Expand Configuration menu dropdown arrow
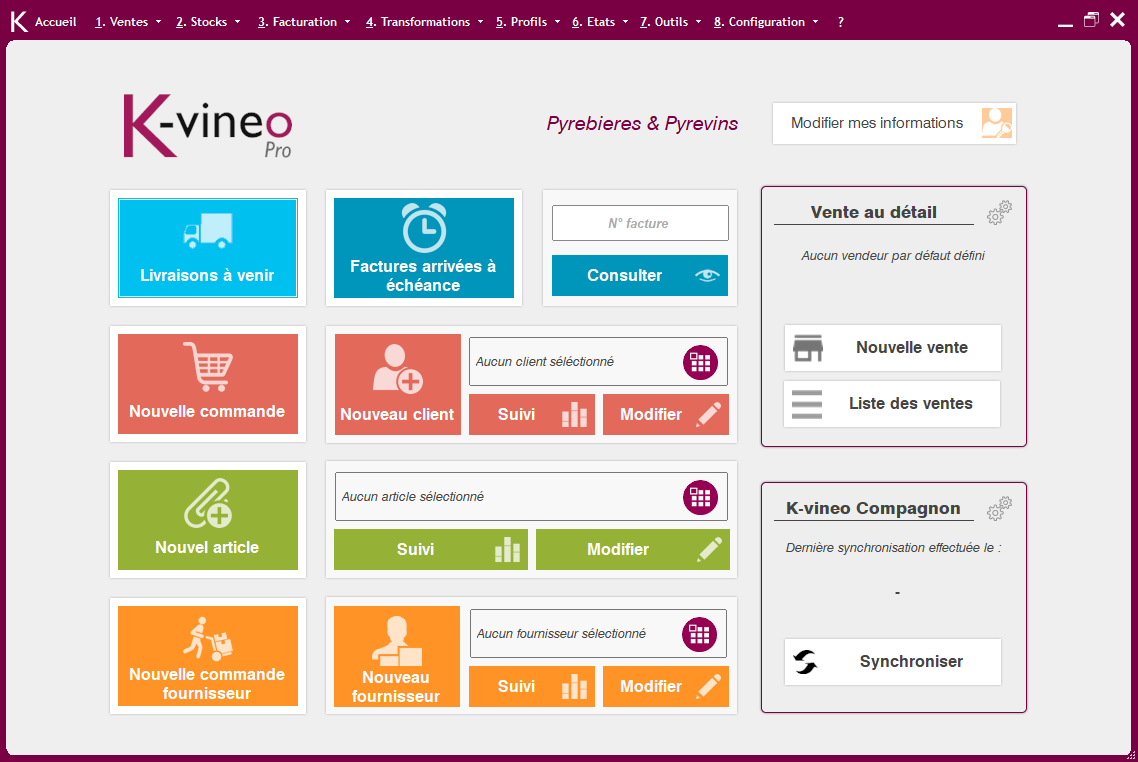The image size is (1138, 762). pos(816,22)
